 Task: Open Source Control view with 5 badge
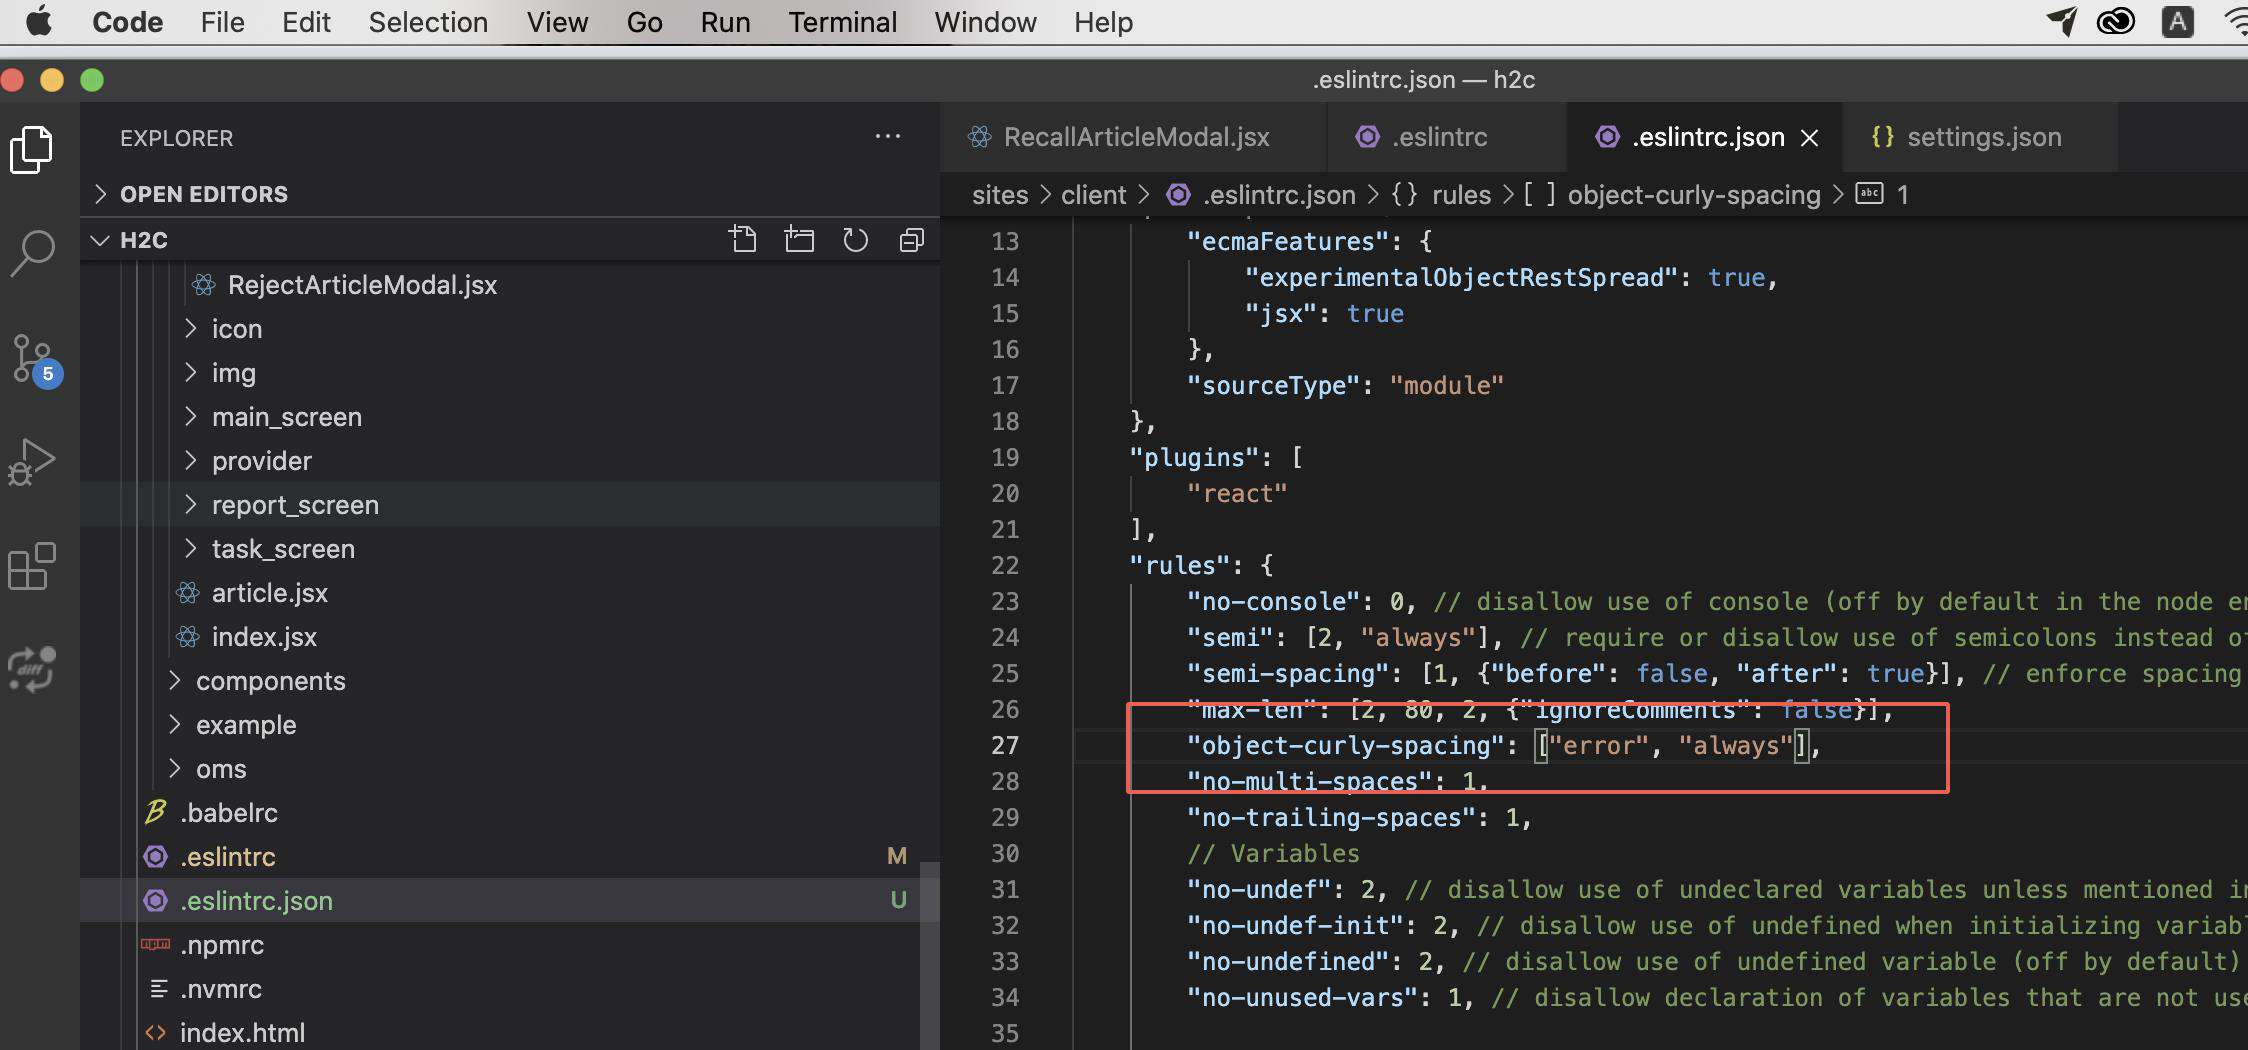click(36, 360)
